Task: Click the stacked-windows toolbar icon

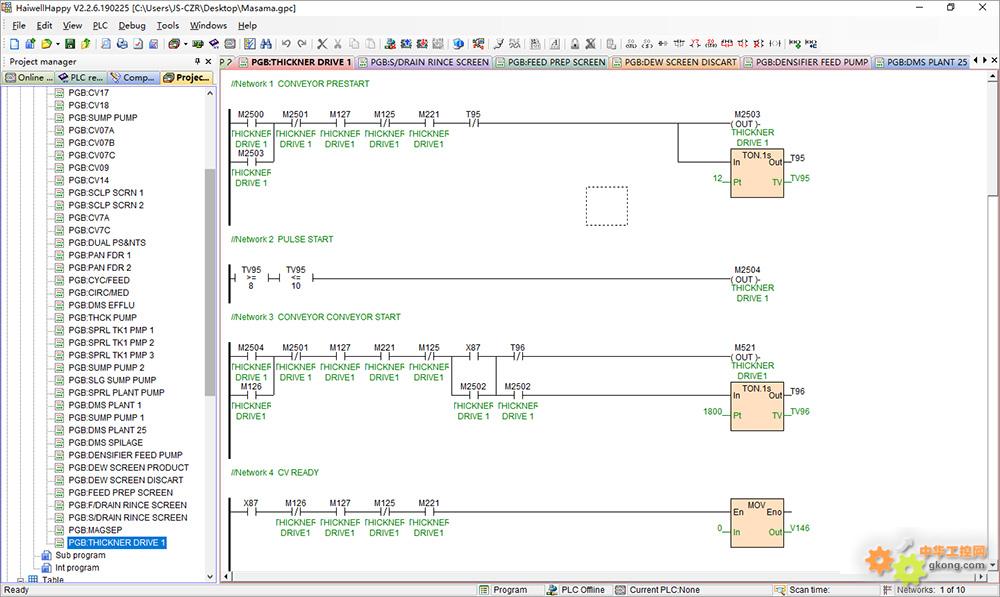Action: [x=174, y=44]
